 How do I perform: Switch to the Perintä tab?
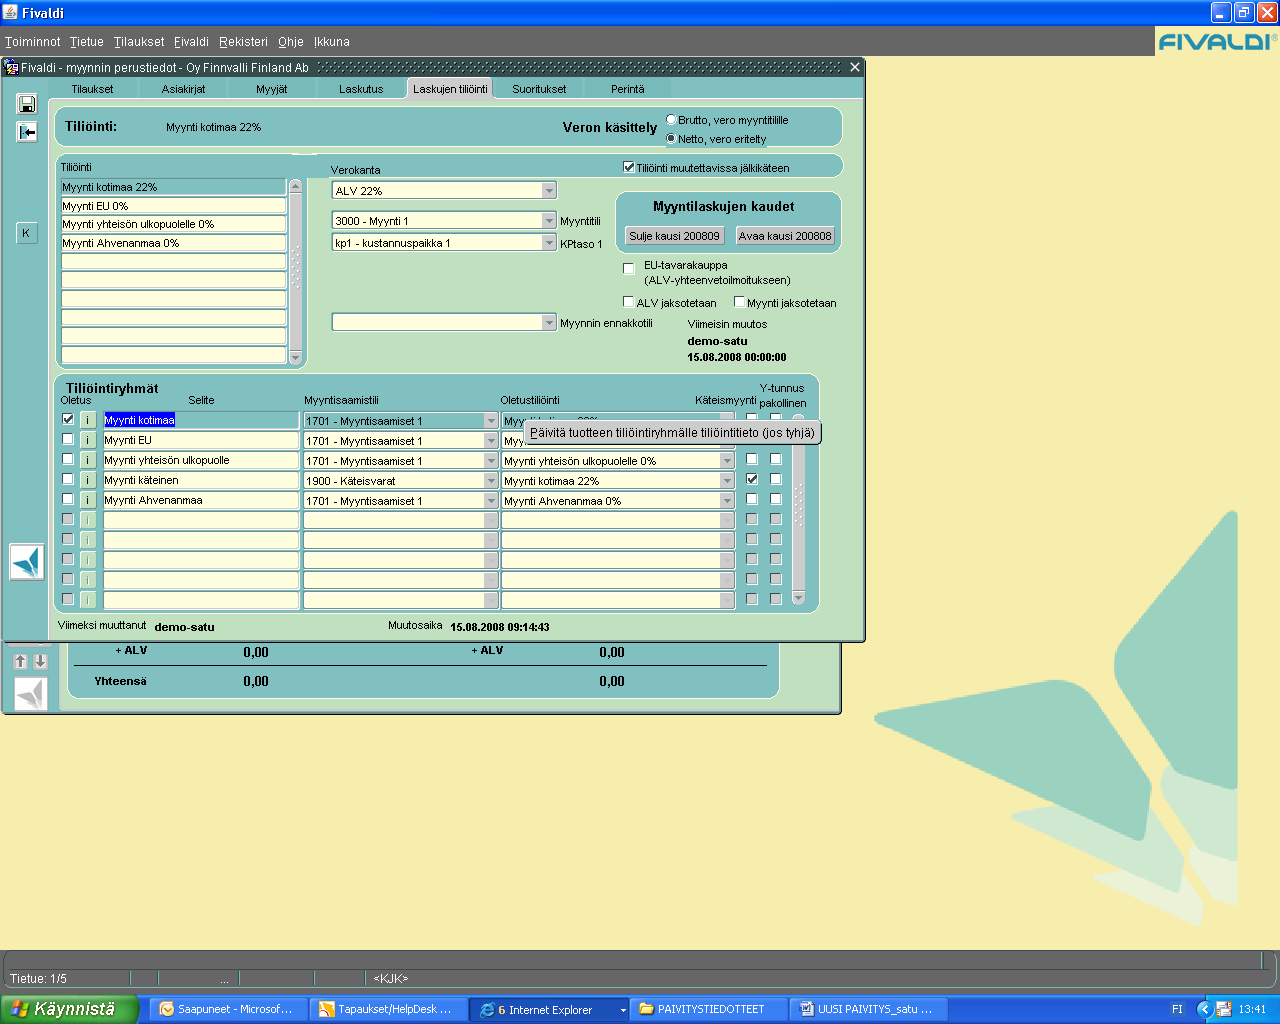click(x=628, y=89)
